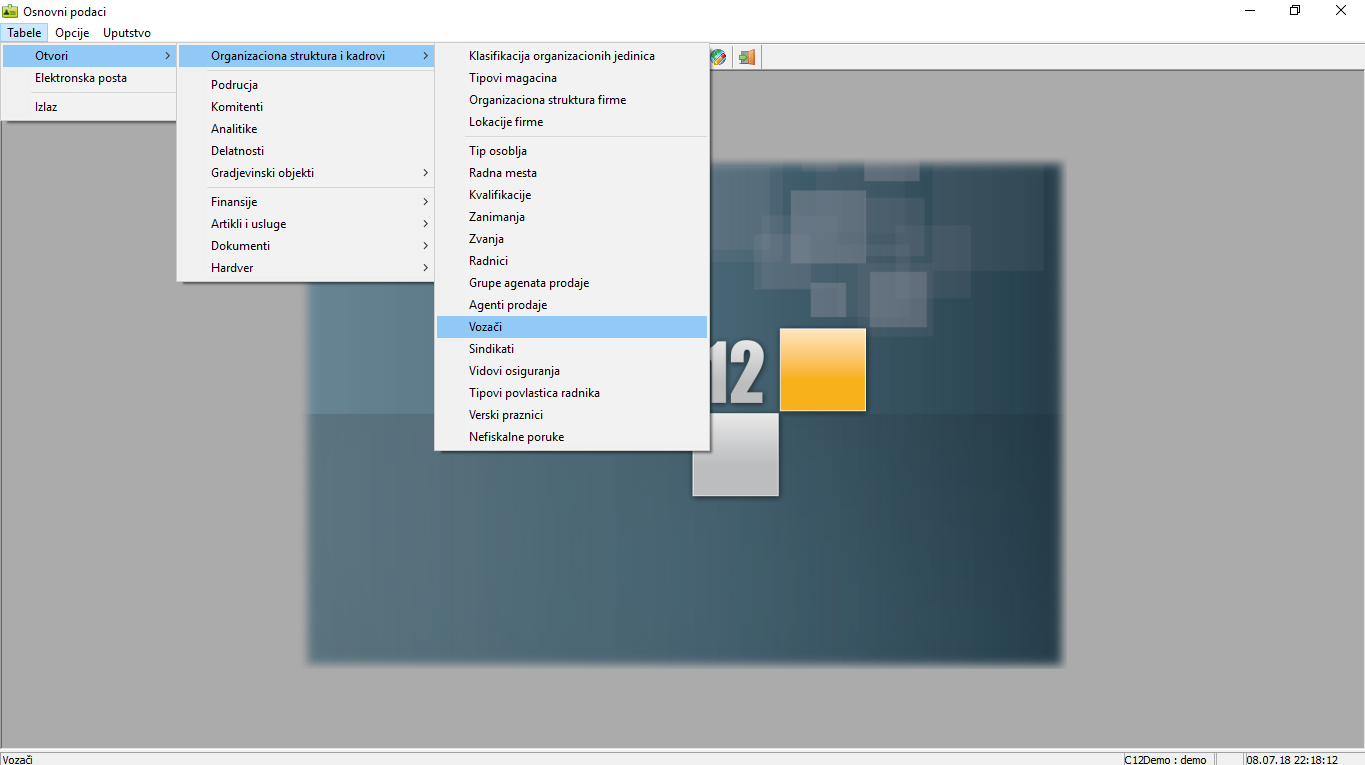Open Radnici from the submenu
This screenshot has height=765, width=1365.
pyautogui.click(x=488, y=261)
